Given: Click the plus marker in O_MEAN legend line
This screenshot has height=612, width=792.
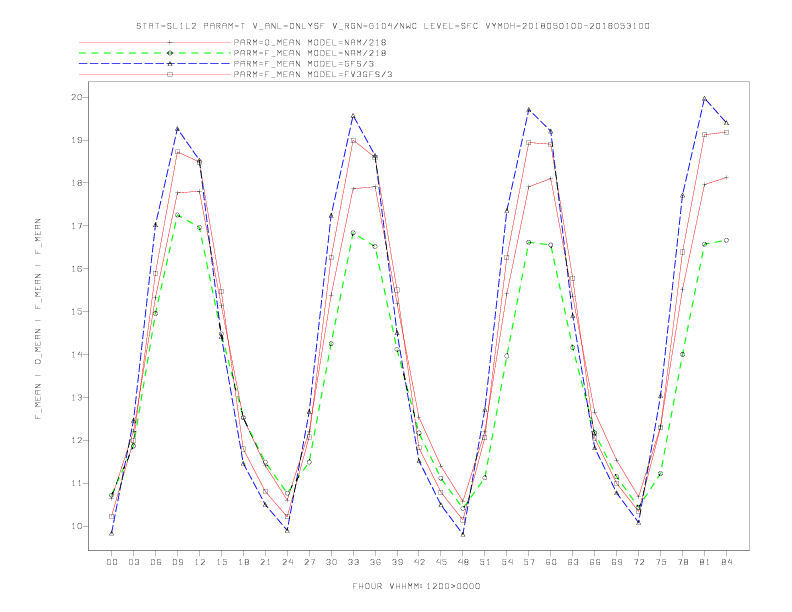Looking at the screenshot, I should [170, 42].
